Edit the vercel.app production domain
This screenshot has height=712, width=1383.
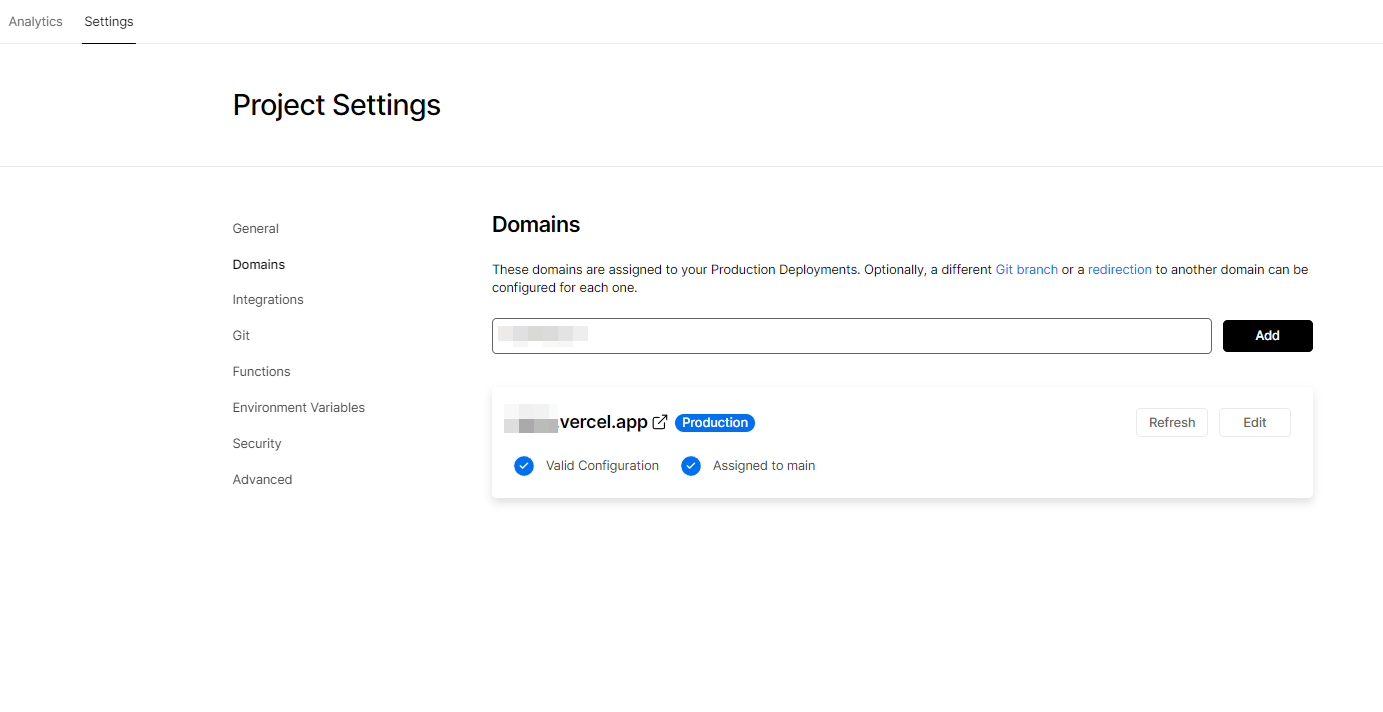1255,423
